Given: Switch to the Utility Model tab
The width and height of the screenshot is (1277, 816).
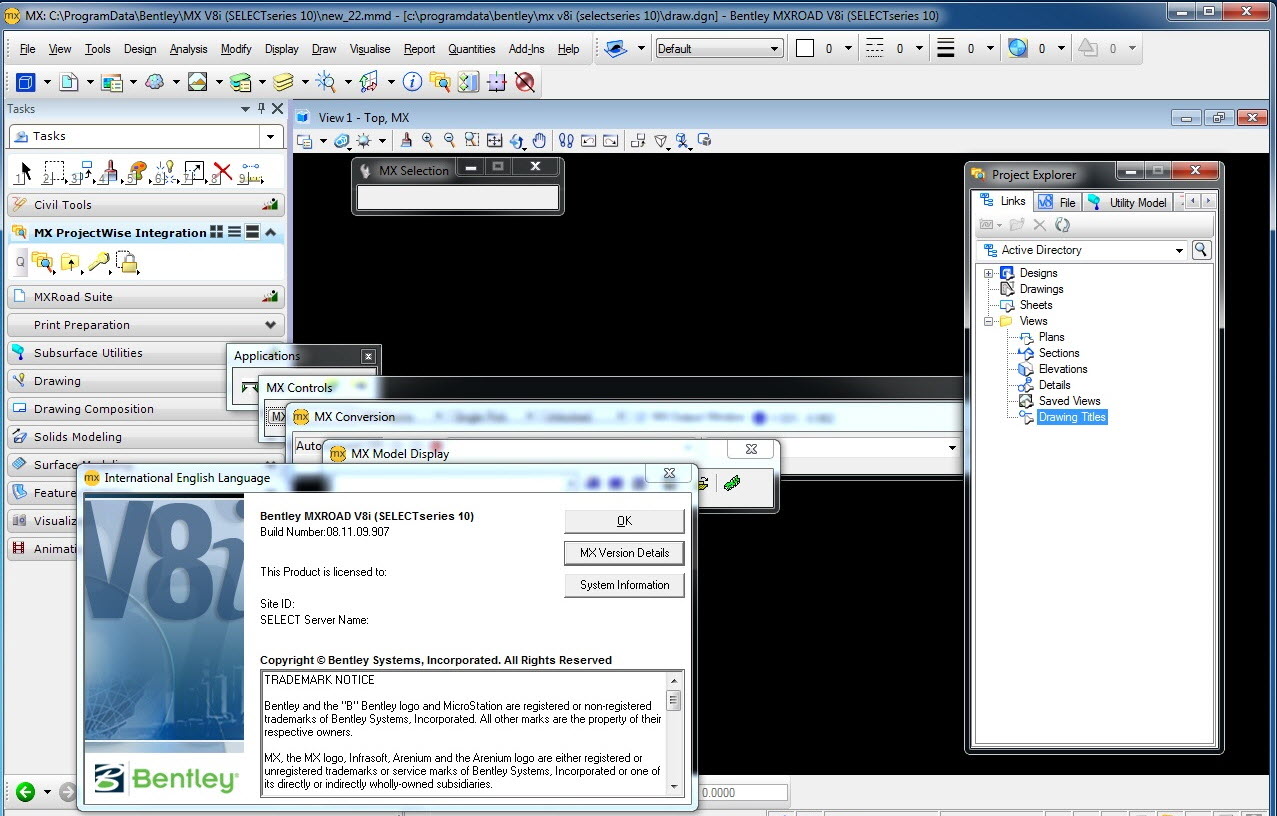Looking at the screenshot, I should [1128, 202].
